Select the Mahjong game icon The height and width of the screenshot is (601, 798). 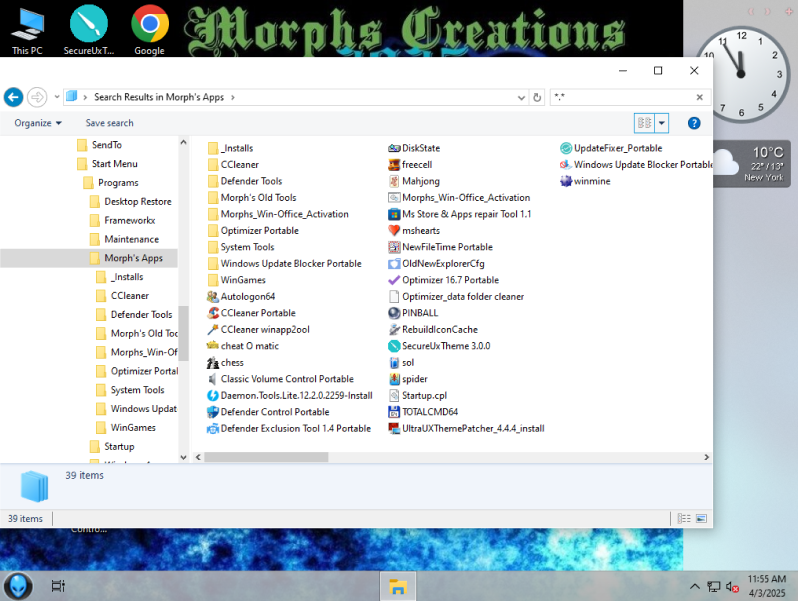coord(394,181)
